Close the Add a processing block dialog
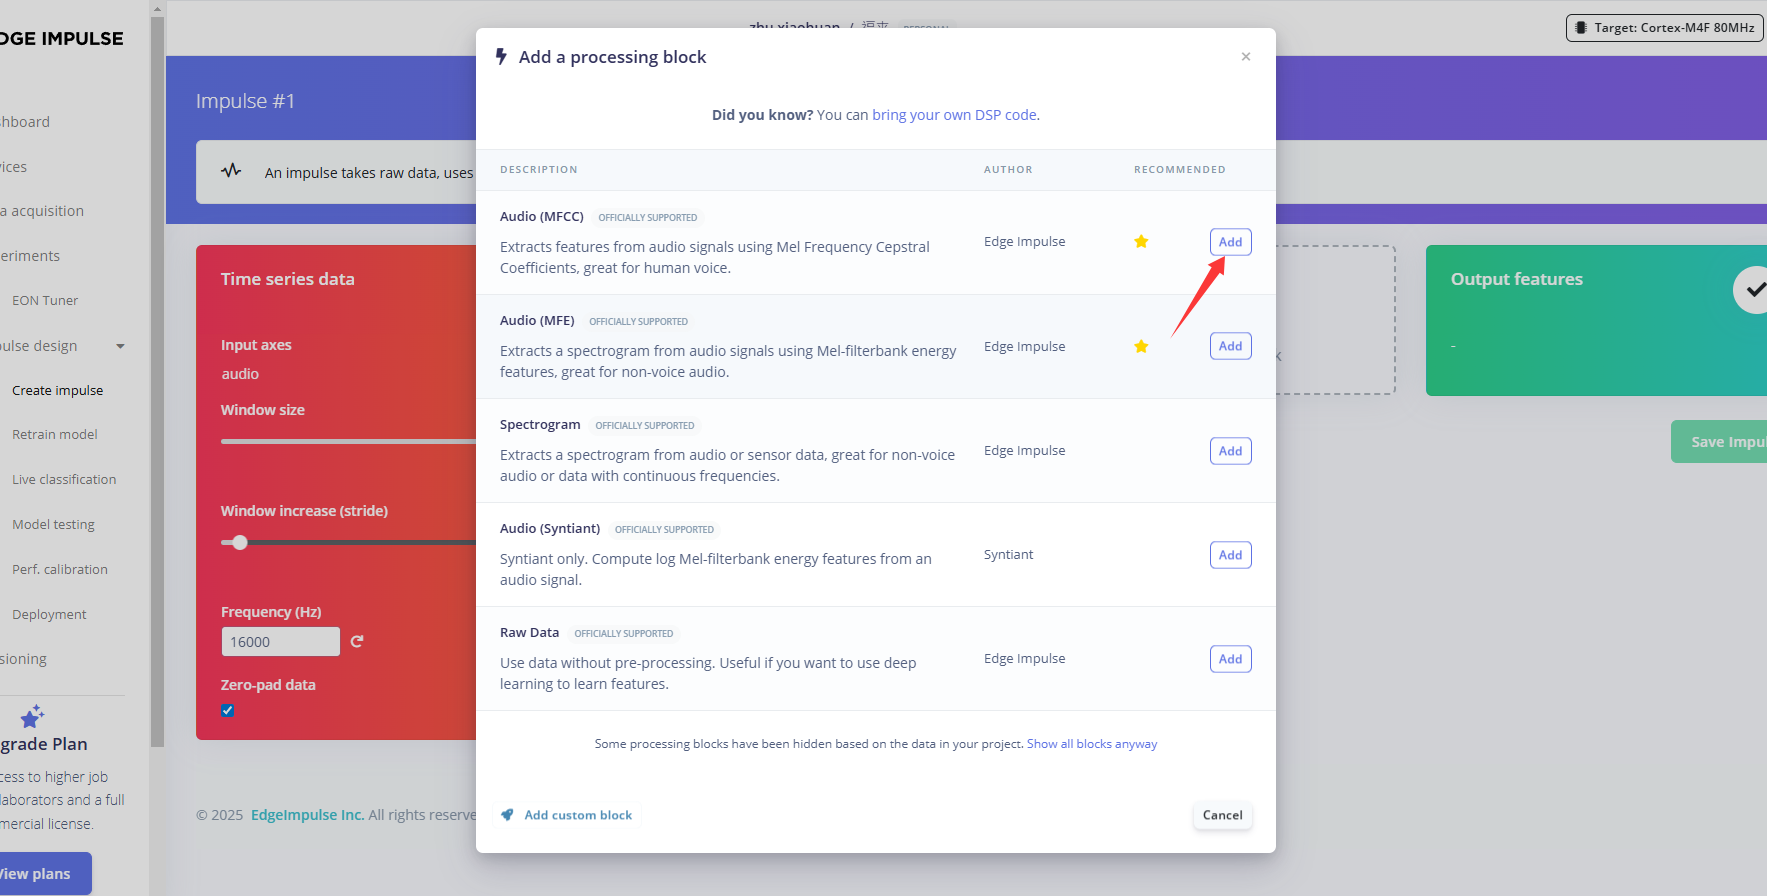 1245,57
